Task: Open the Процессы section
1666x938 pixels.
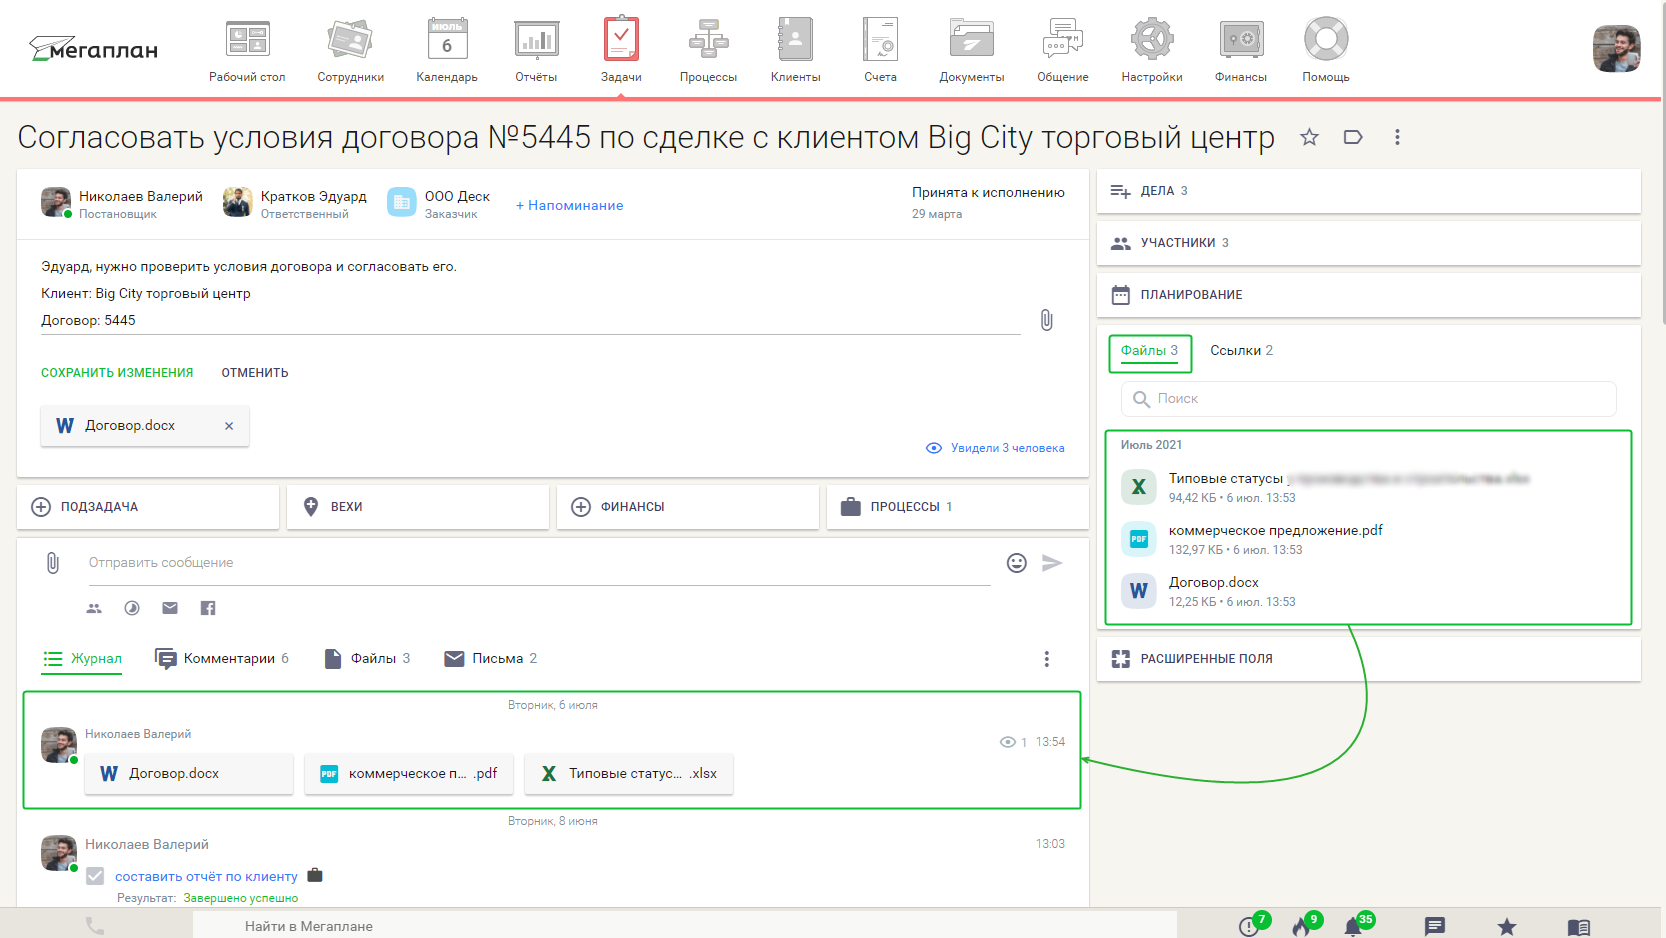Action: 708,51
